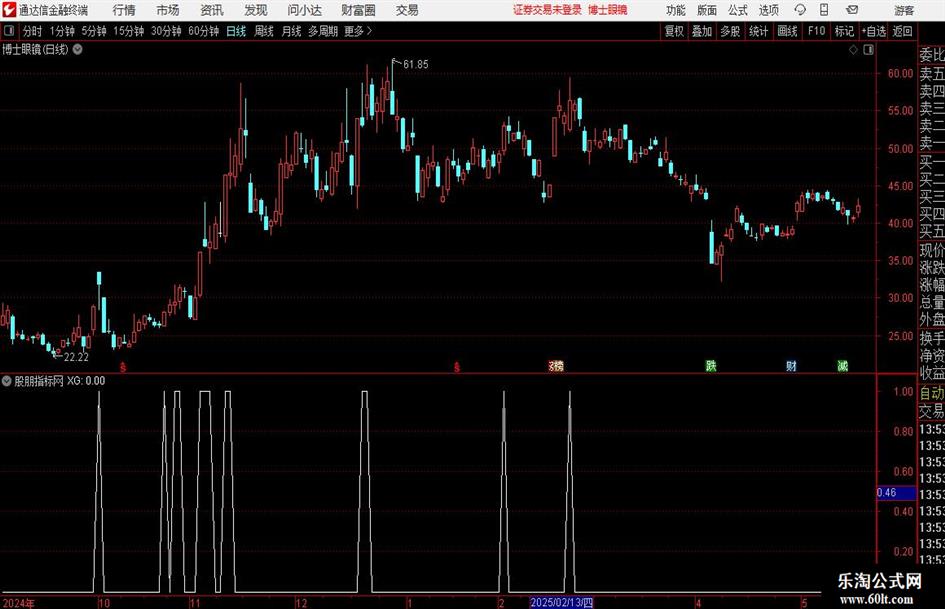Click the 画线 drawing tools button

click(x=787, y=31)
